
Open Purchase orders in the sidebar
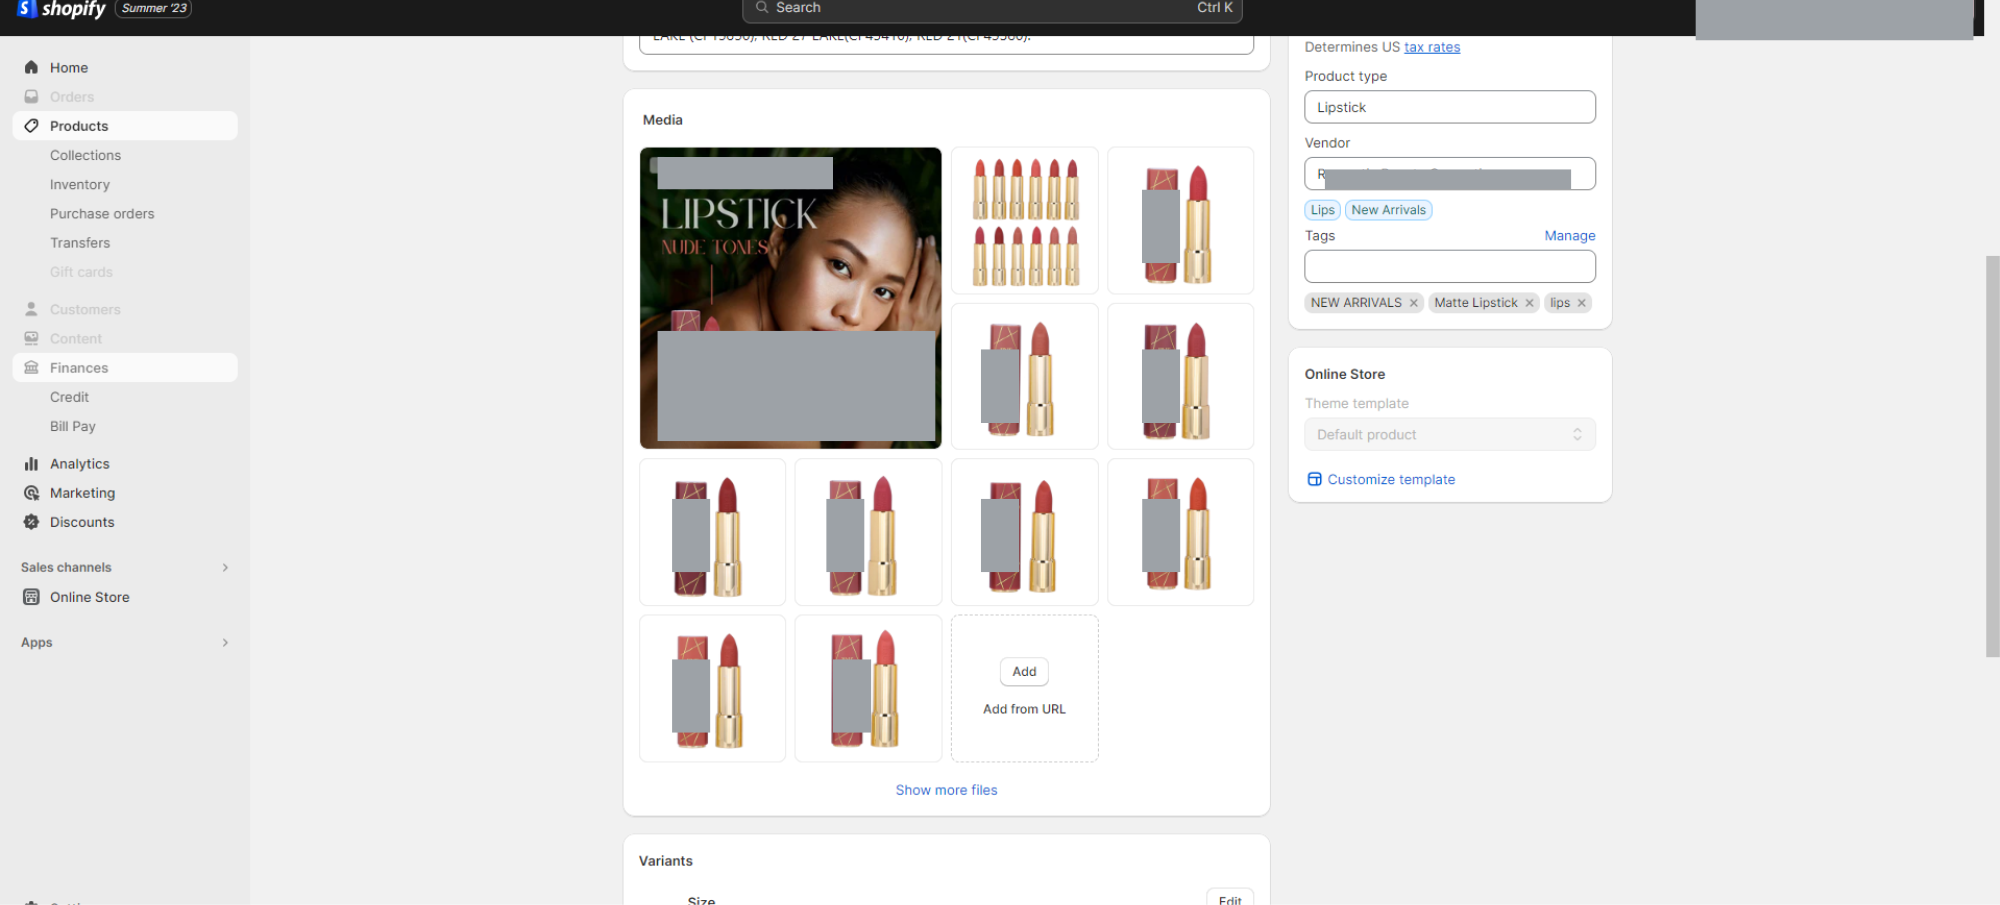pos(102,214)
